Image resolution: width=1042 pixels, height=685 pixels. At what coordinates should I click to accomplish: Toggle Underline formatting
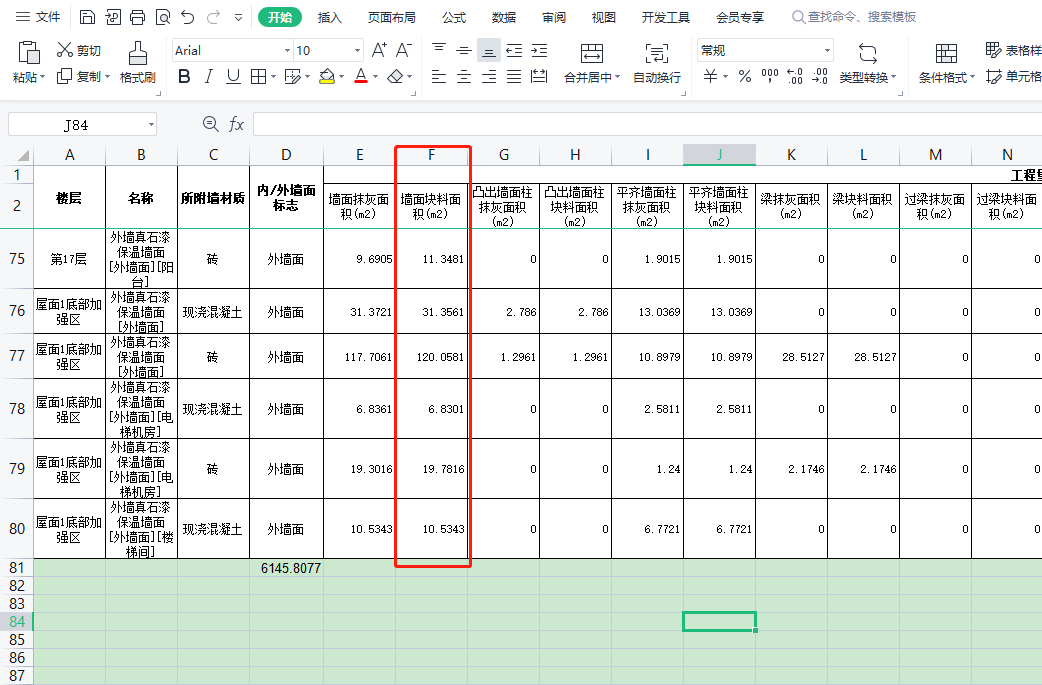point(233,77)
